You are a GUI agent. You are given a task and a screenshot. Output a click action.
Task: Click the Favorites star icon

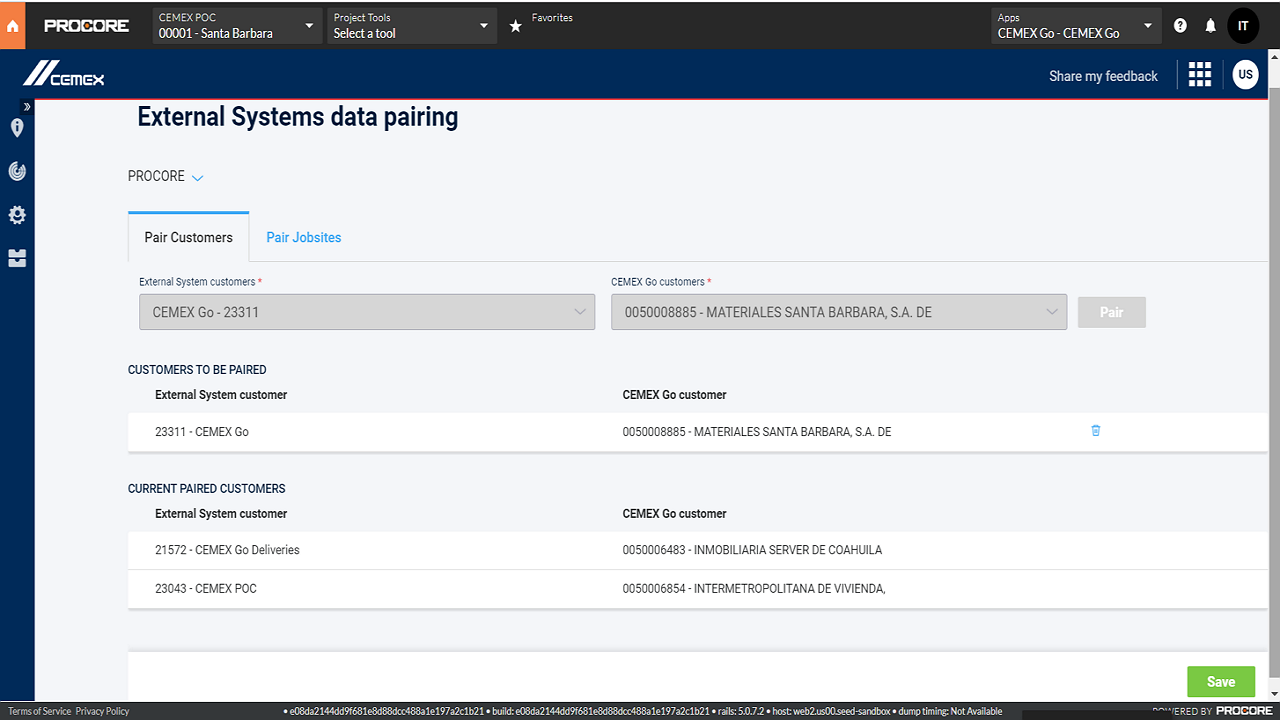(x=516, y=26)
